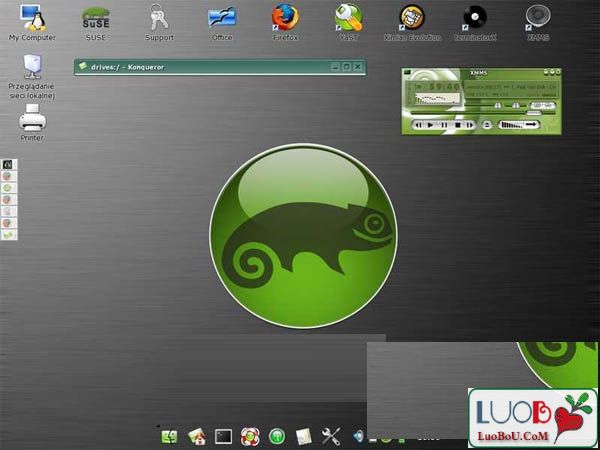Play the track in XMMS
The width and height of the screenshot is (600, 450).
click(x=430, y=125)
